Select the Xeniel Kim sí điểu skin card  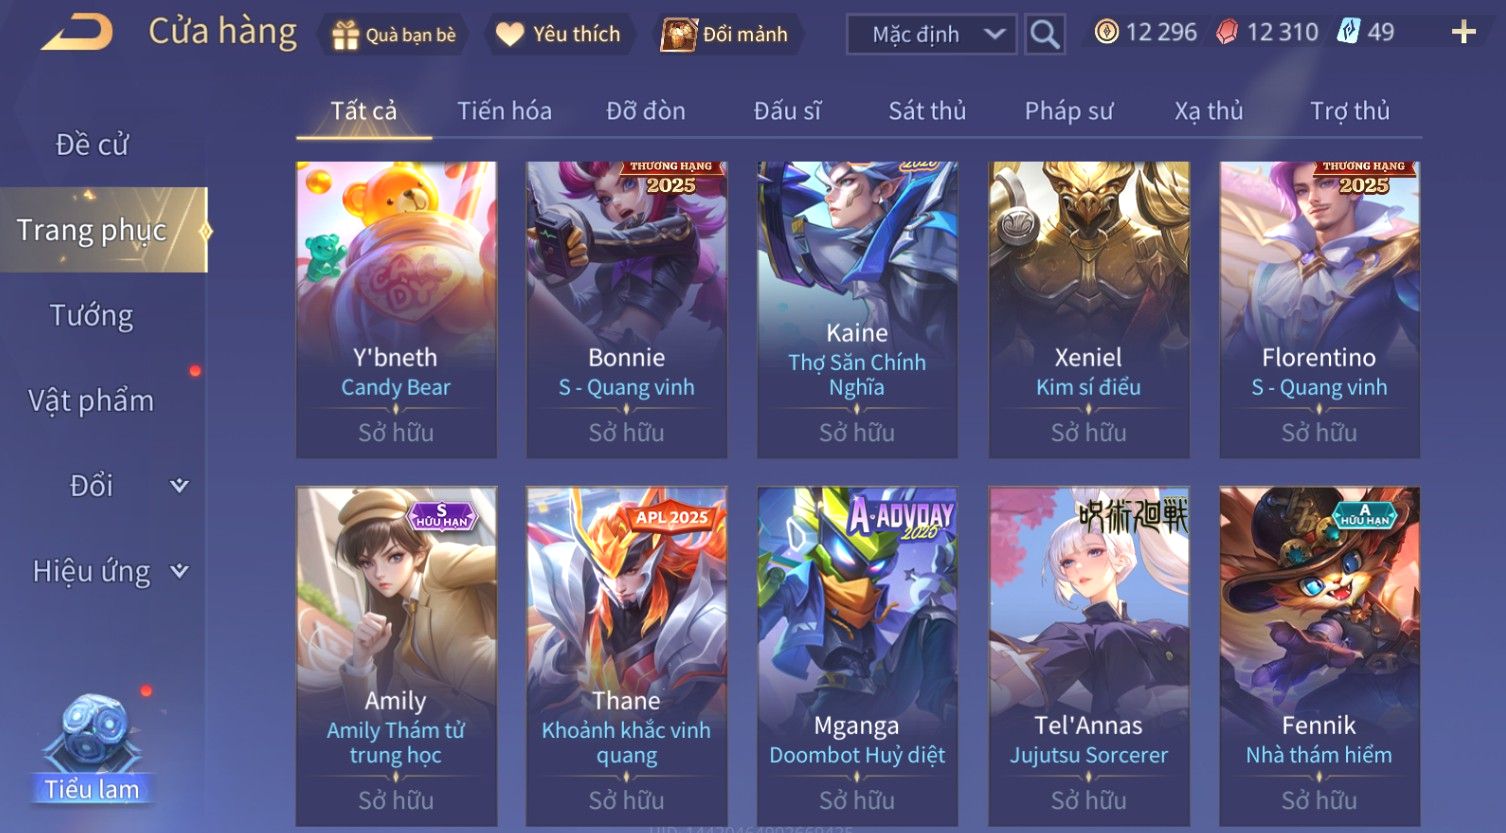click(x=1089, y=310)
